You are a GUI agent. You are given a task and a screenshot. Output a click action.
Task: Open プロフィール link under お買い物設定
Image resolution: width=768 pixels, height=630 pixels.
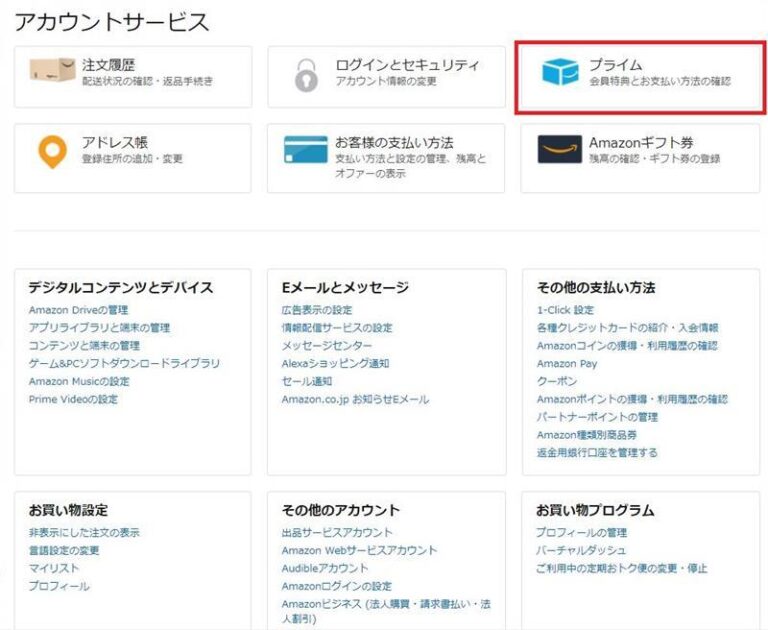[x=59, y=586]
